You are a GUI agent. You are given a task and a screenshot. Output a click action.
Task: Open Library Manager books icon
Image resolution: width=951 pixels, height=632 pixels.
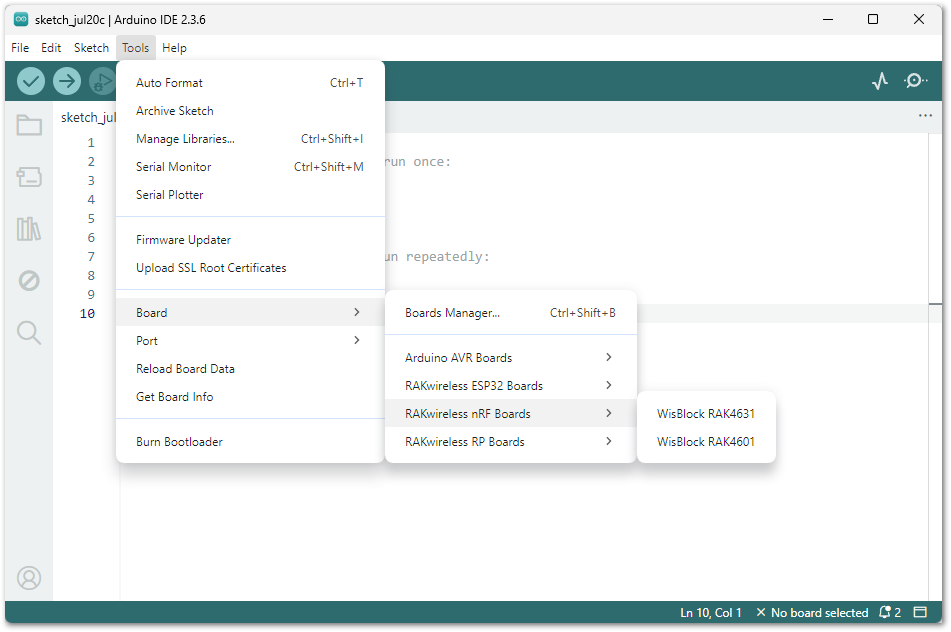pyautogui.click(x=29, y=229)
